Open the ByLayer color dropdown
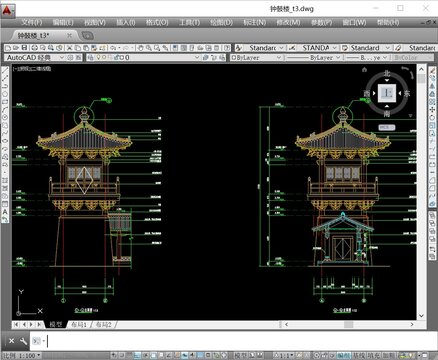 pyautogui.click(x=256, y=57)
